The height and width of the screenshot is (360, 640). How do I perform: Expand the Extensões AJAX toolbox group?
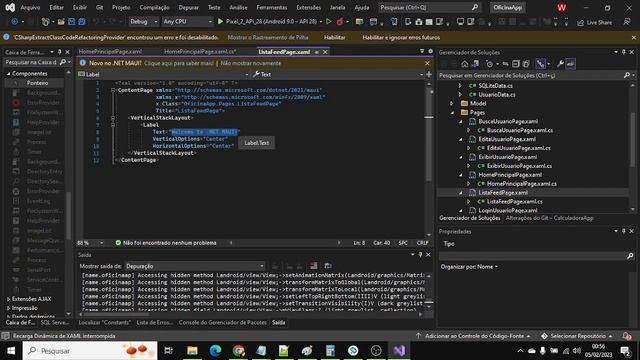click(x=9, y=299)
